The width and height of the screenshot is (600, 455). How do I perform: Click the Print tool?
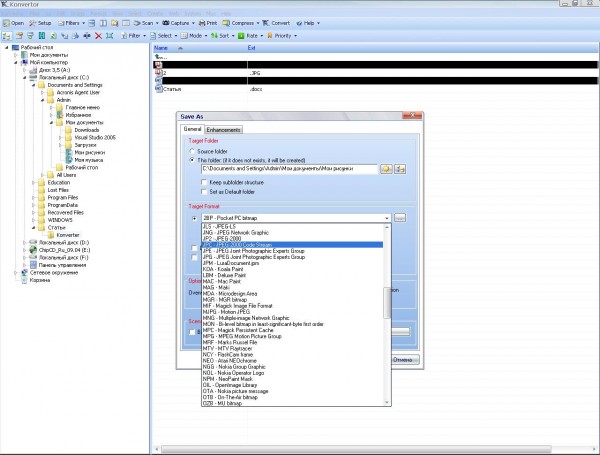[x=208, y=23]
